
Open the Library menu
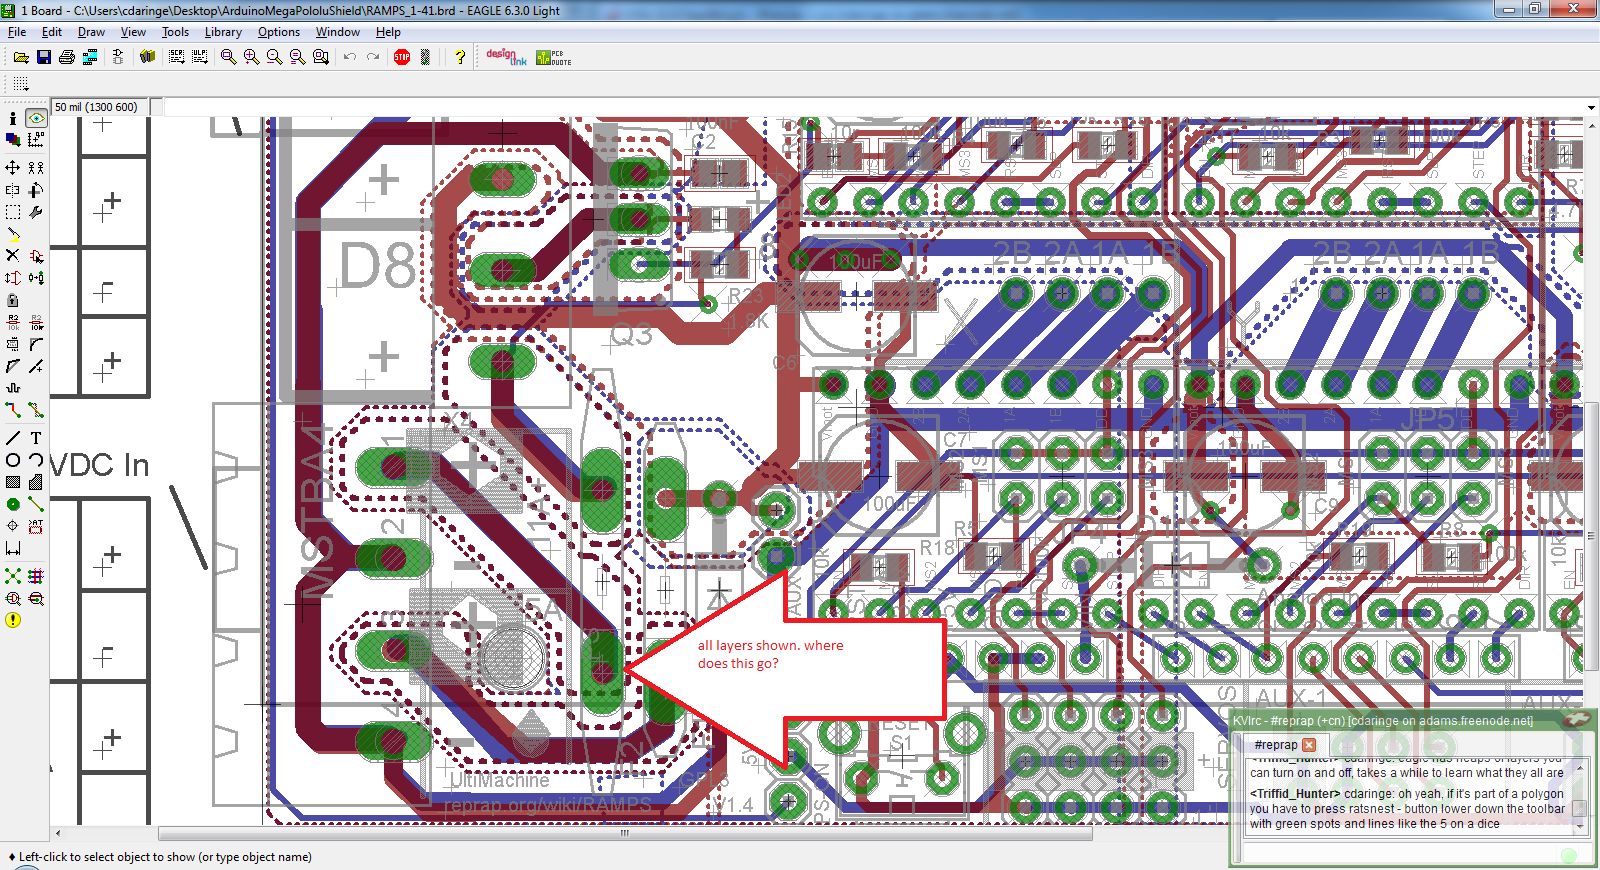coord(223,32)
